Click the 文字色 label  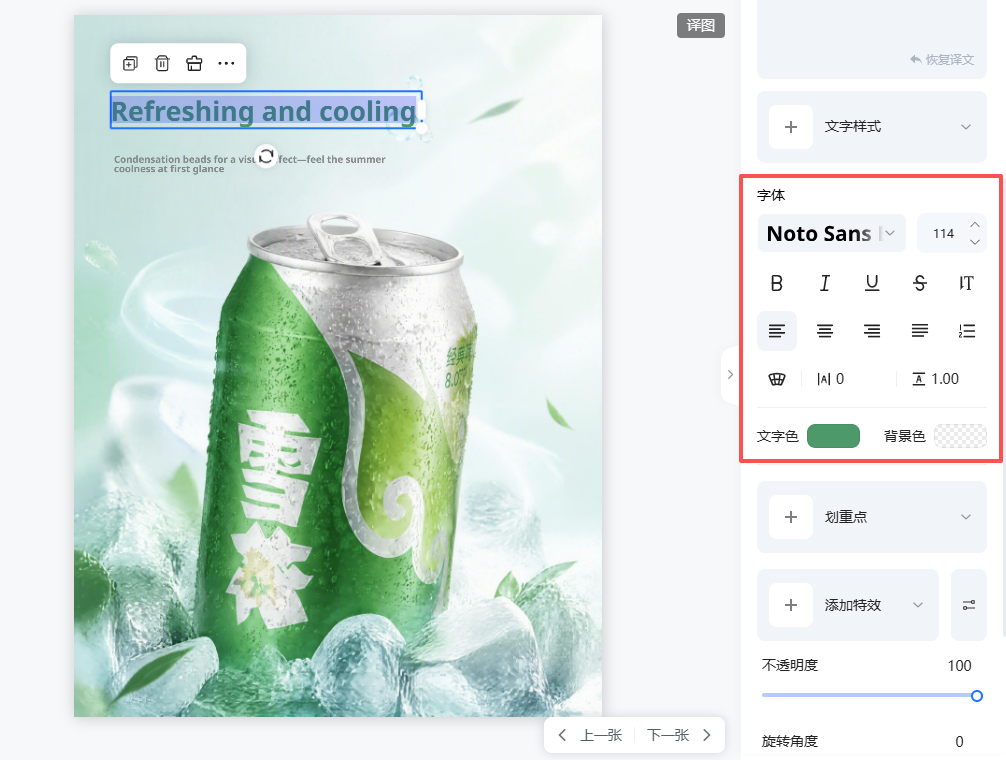[x=777, y=436]
